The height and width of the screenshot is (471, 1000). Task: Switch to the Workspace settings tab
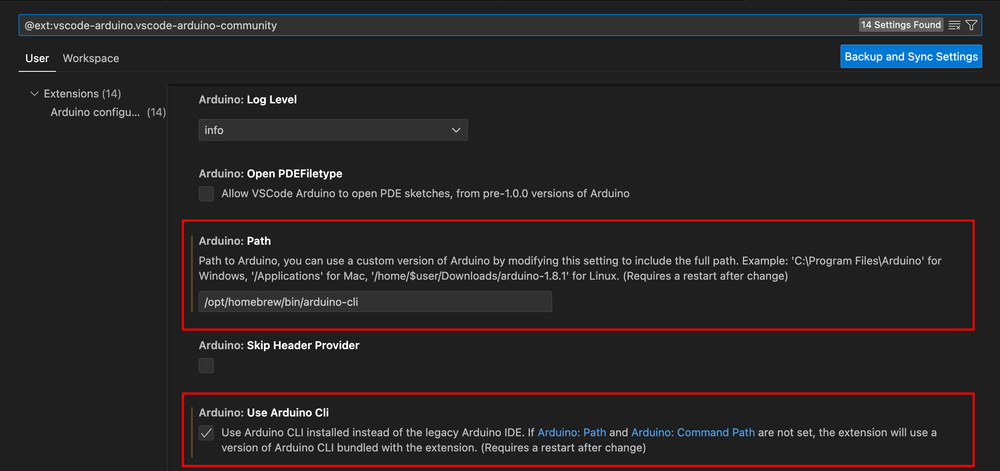[91, 59]
